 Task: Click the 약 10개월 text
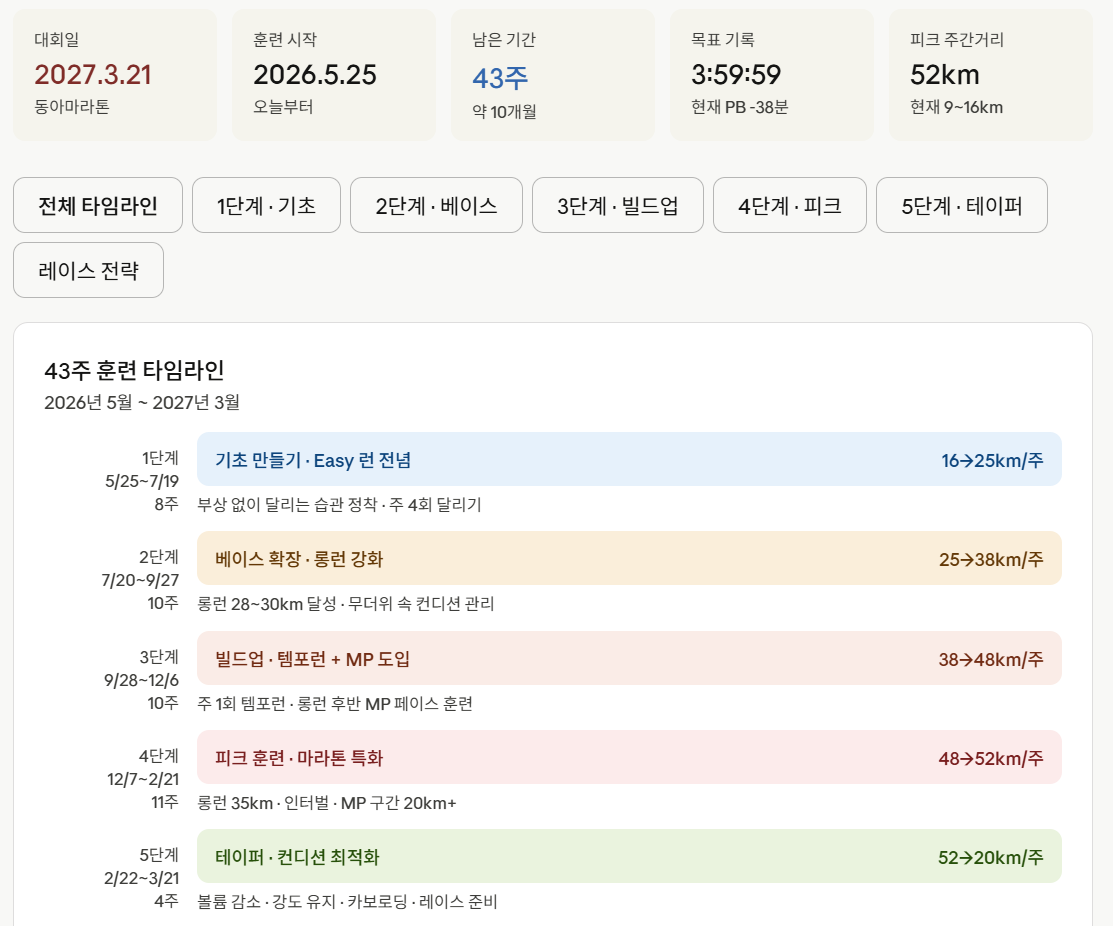(504, 111)
